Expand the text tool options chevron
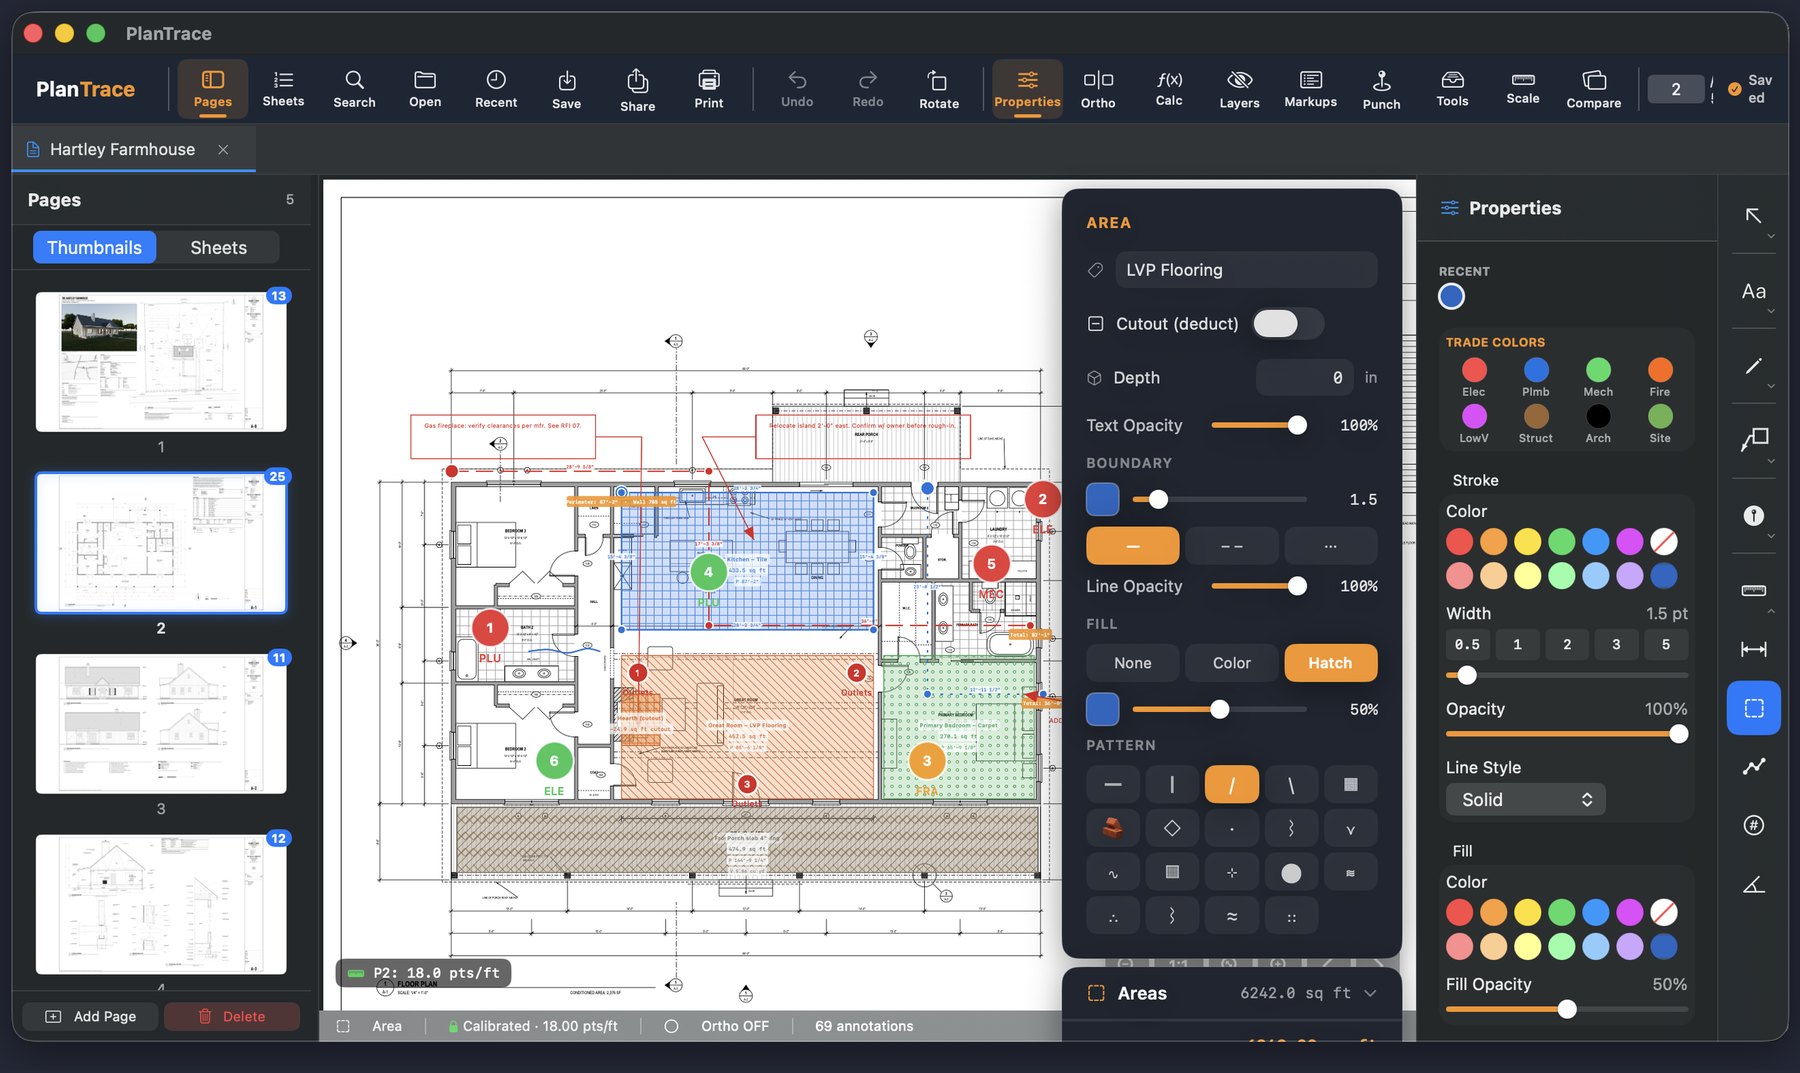Viewport: 1800px width, 1073px height. (1771, 311)
